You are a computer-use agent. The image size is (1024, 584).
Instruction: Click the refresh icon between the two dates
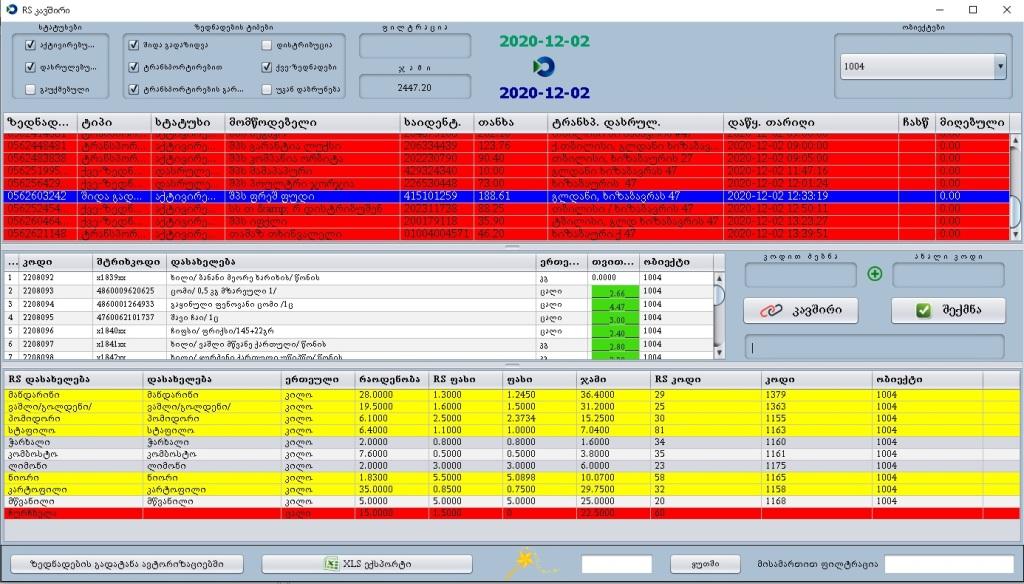[x=544, y=67]
